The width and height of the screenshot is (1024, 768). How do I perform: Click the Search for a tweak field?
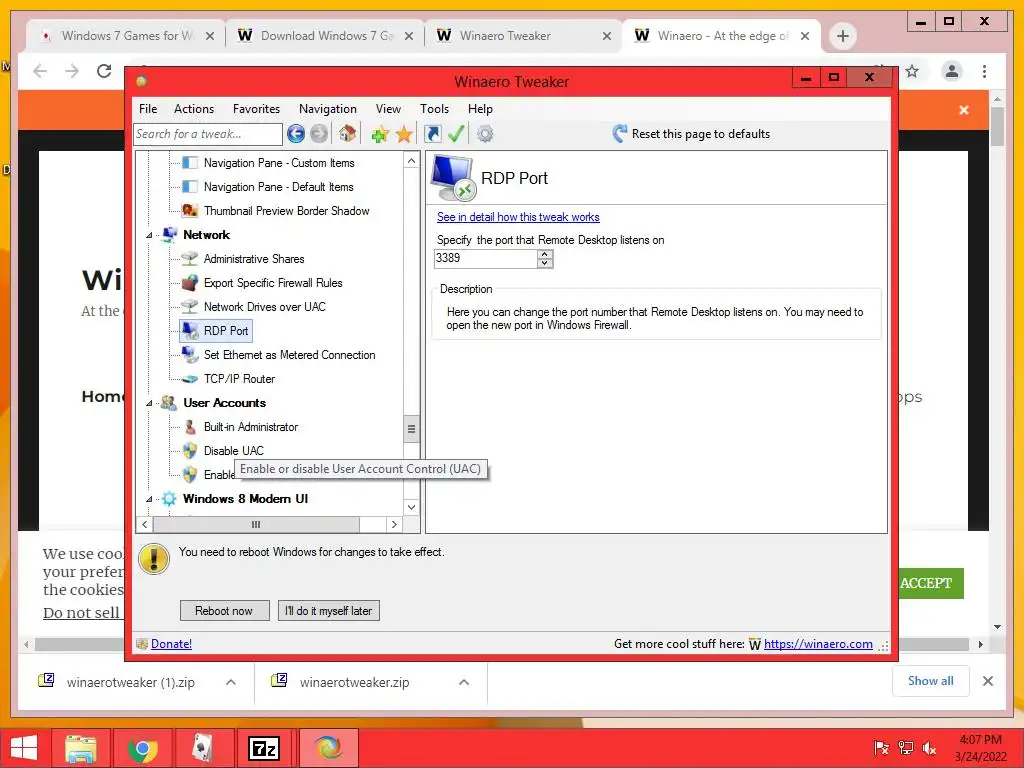[x=208, y=134]
